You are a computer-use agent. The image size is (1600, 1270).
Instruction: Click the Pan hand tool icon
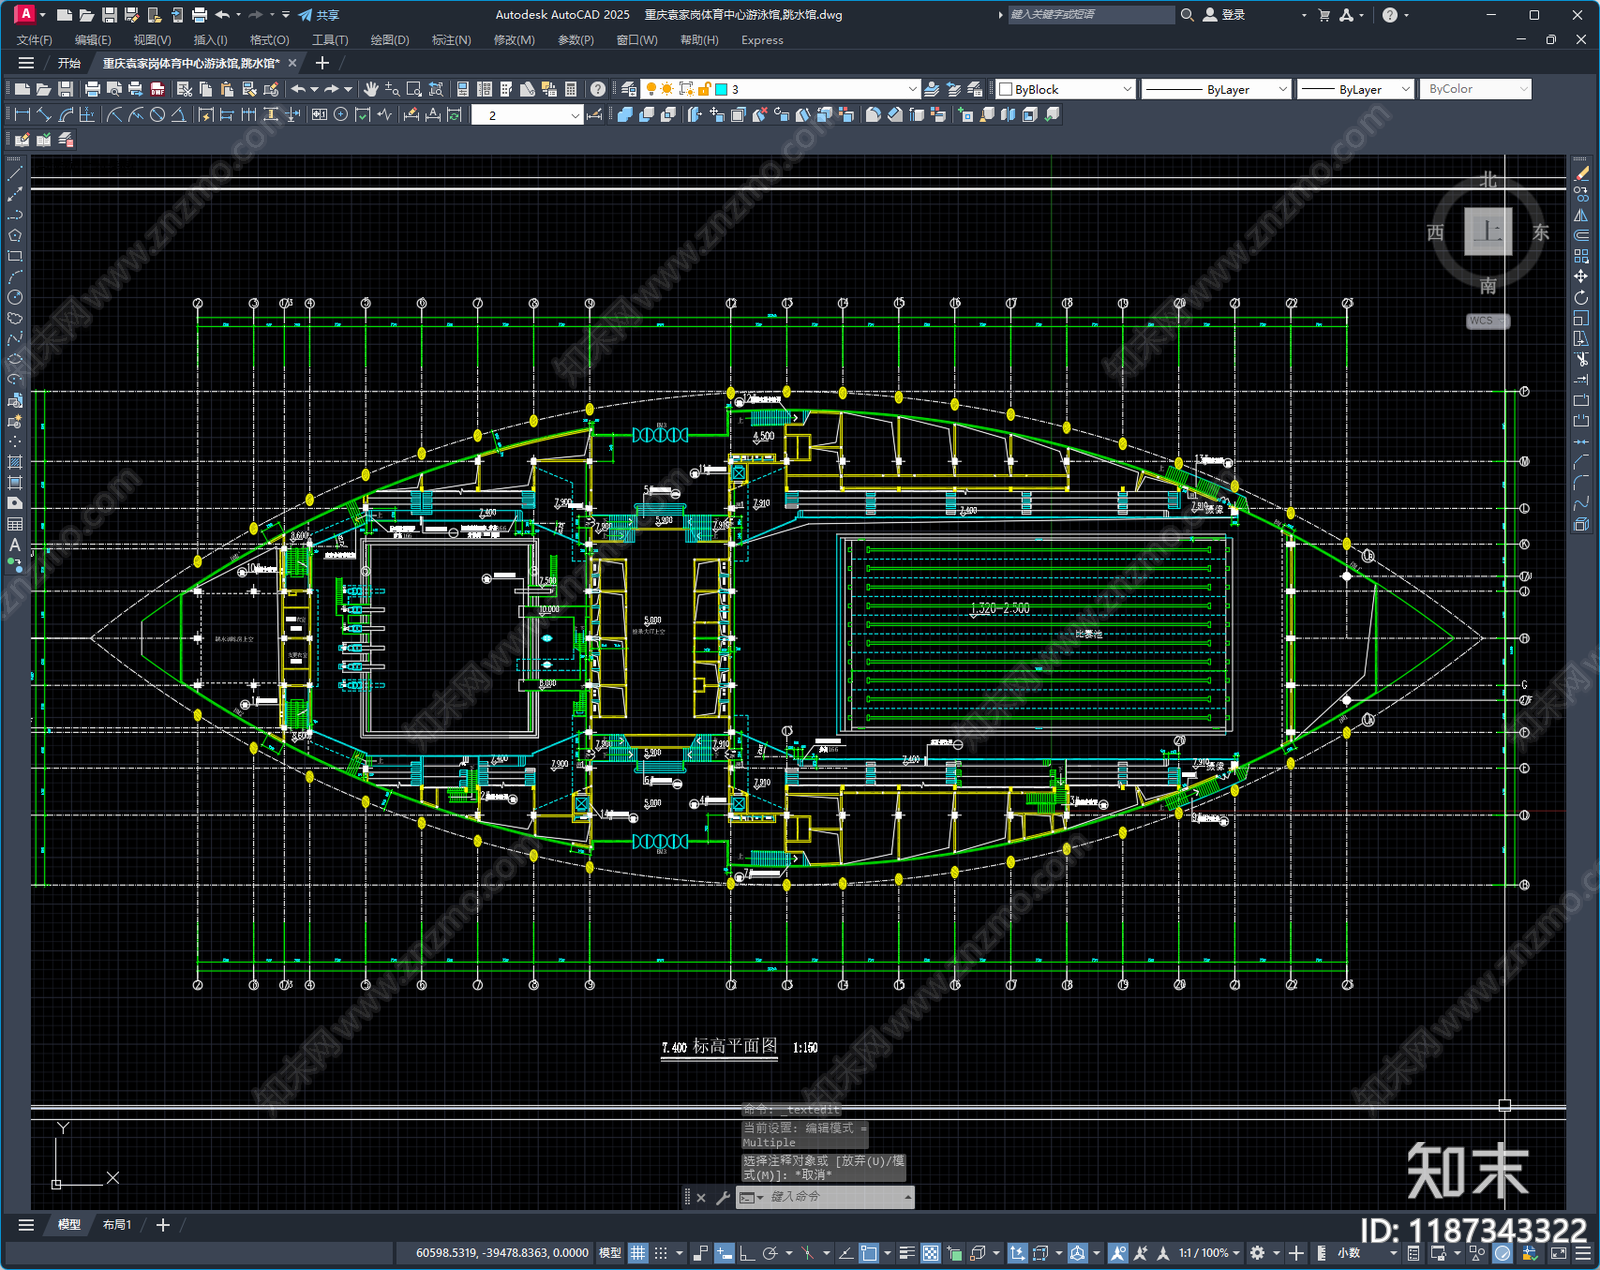pos(370,89)
